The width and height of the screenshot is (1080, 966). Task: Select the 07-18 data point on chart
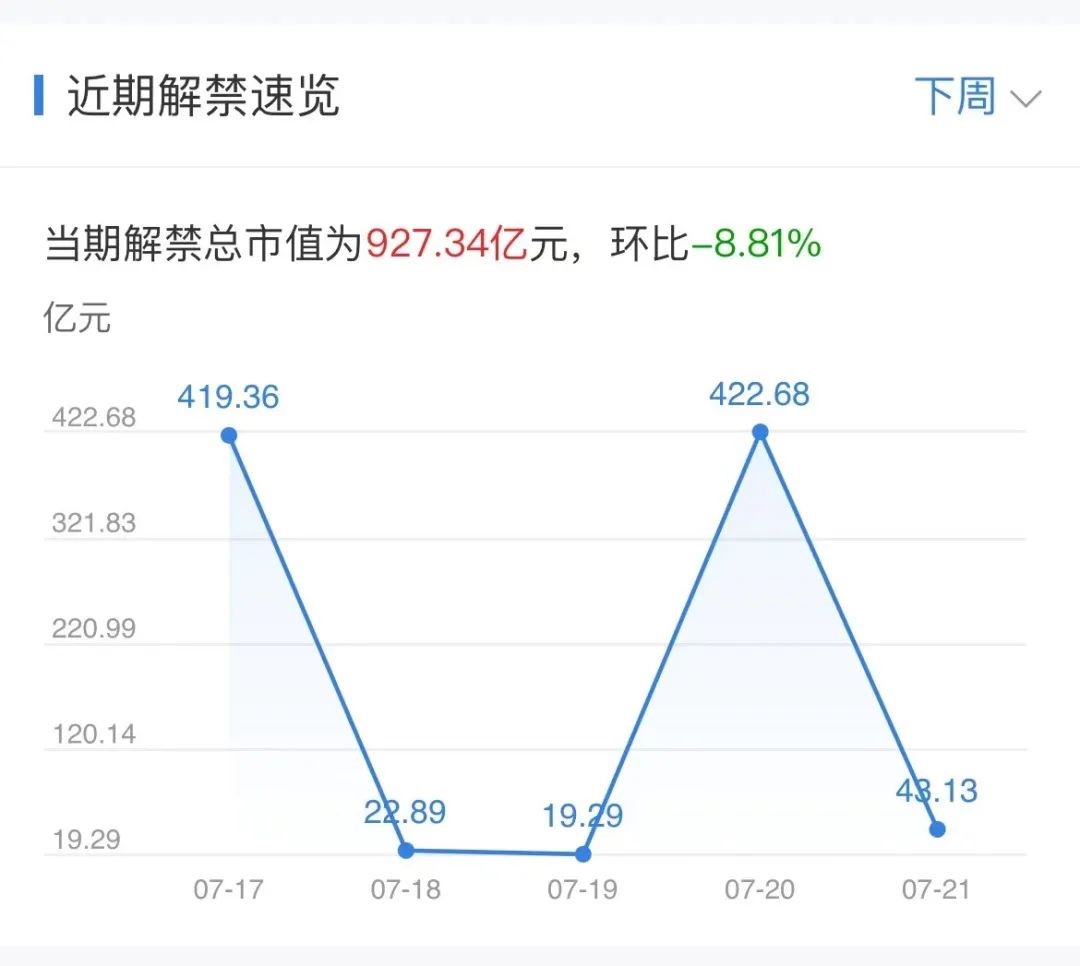point(406,850)
